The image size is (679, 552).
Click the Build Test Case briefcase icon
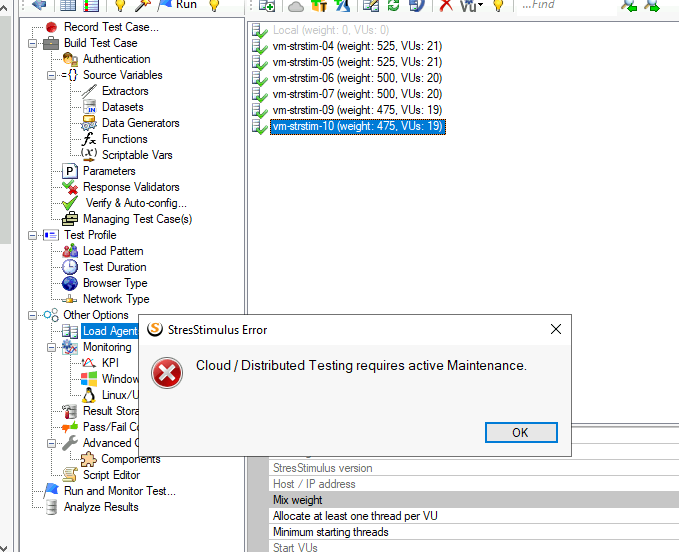51,43
